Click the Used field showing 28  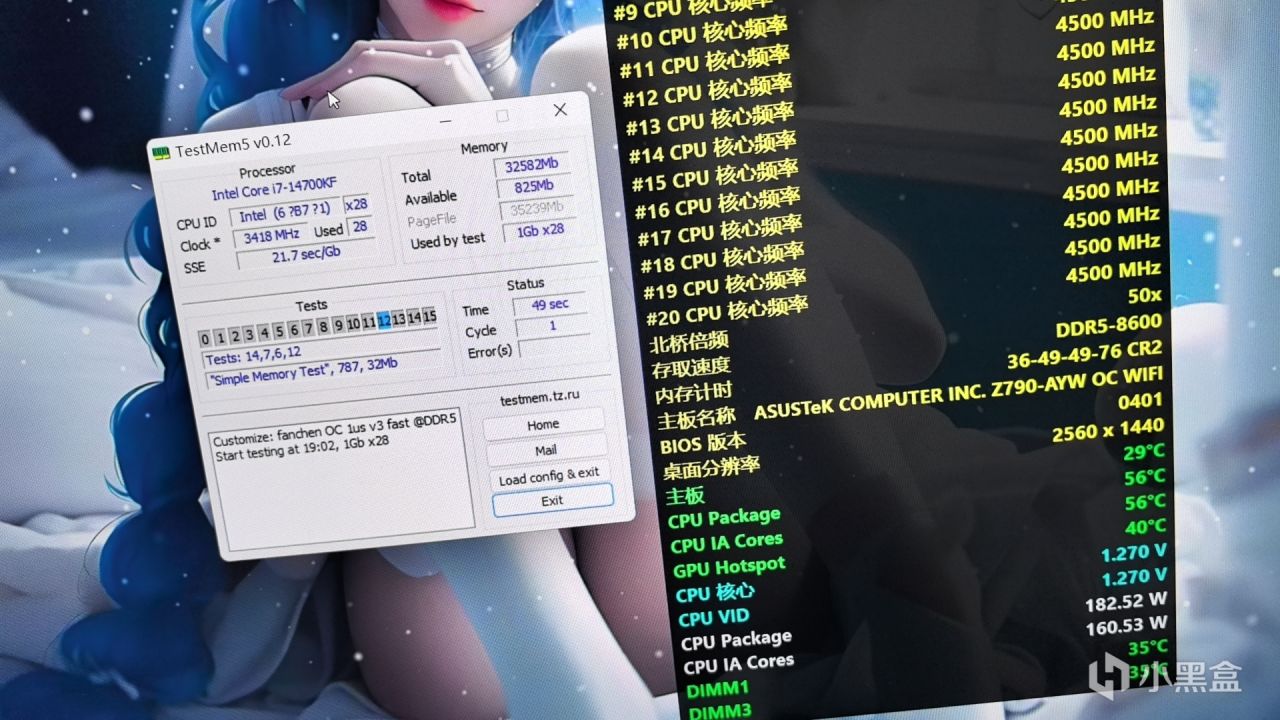click(x=359, y=227)
